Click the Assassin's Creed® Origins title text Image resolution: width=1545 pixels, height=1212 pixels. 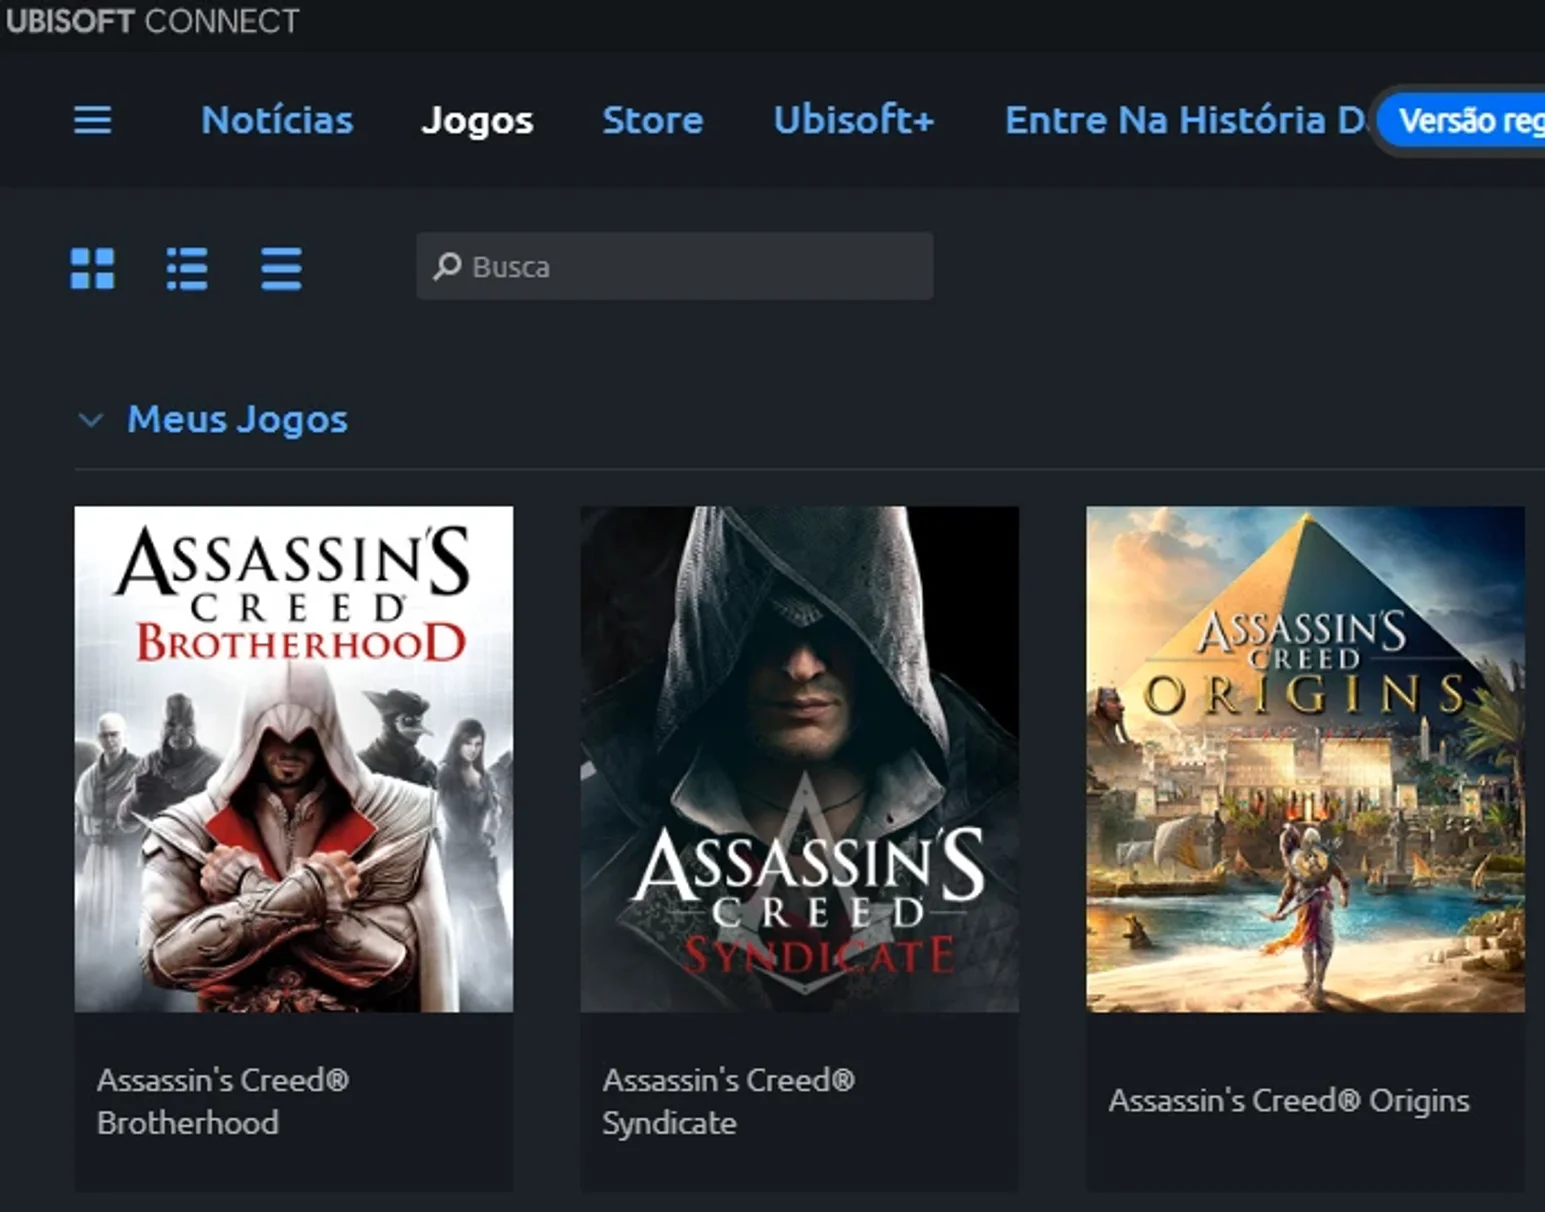click(x=1289, y=1100)
